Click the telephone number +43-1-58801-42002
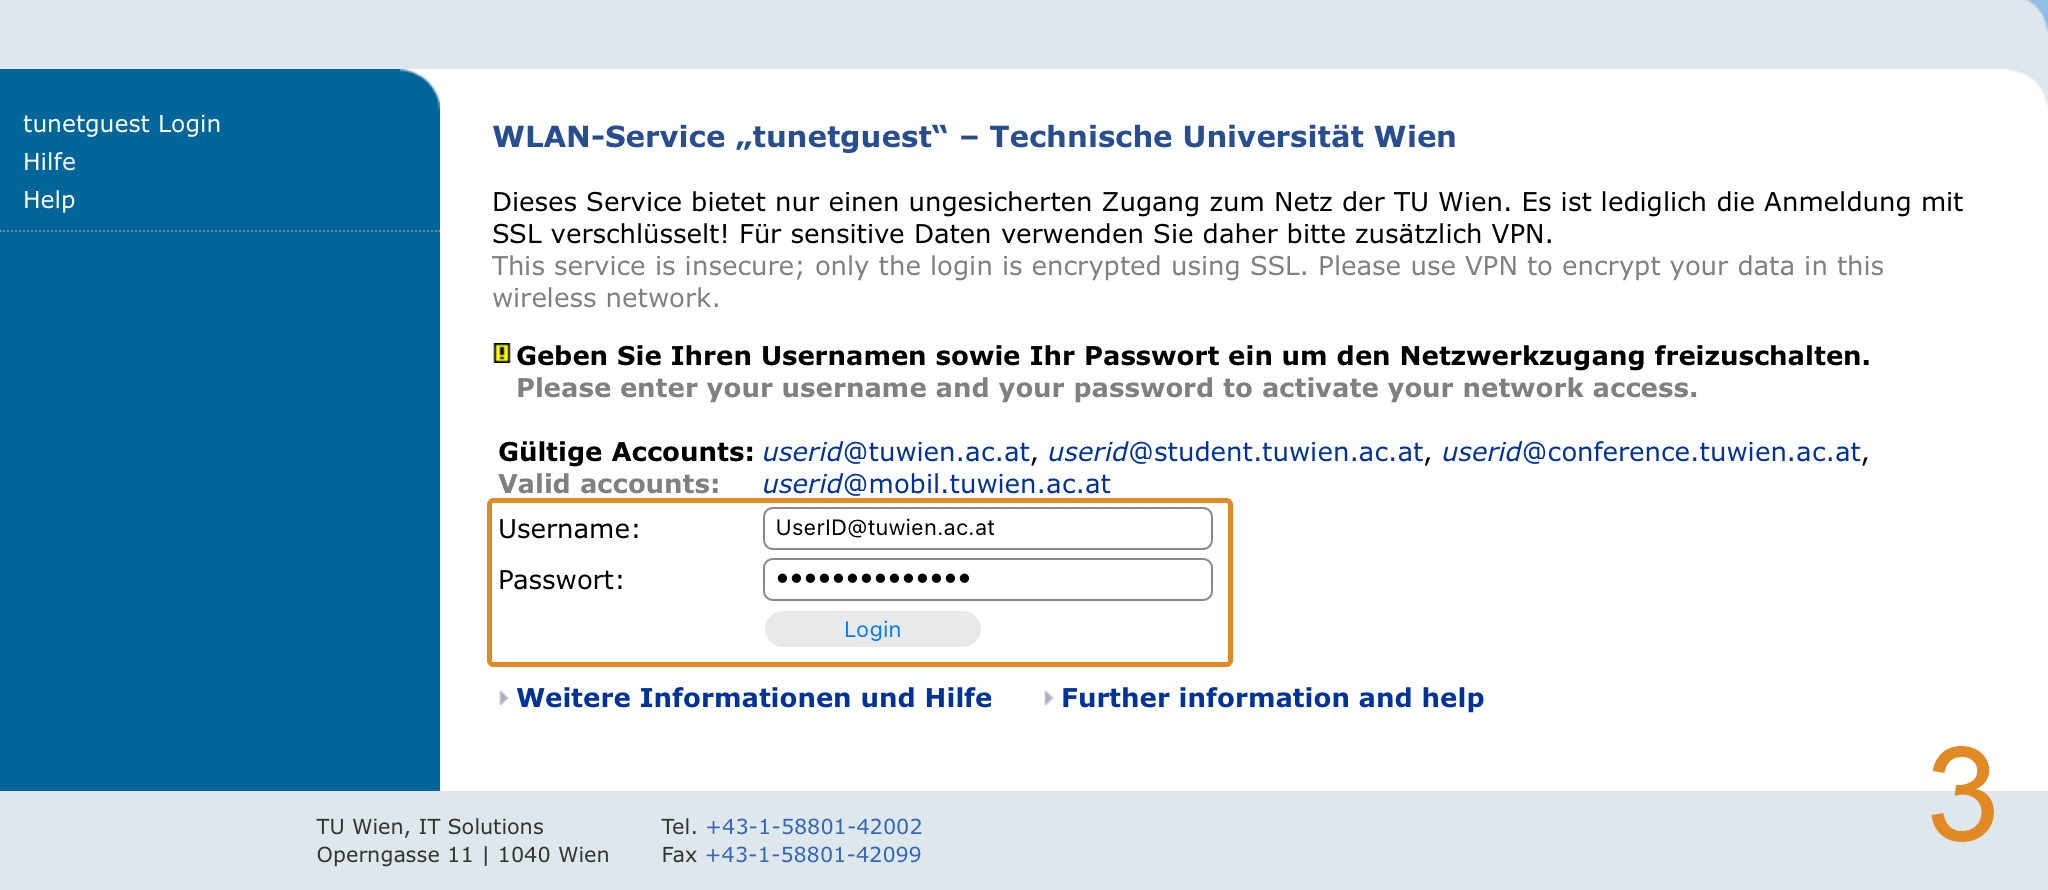 pos(814,827)
